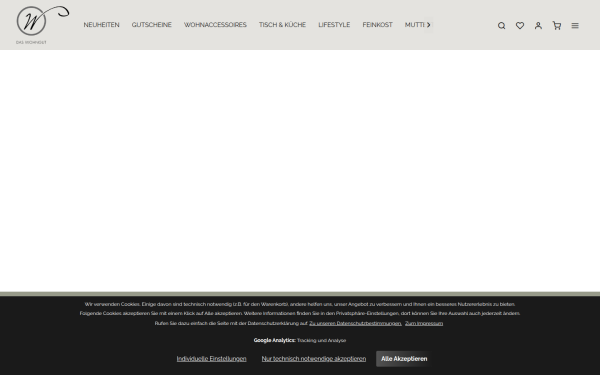Open the Feinkost category
The image size is (600, 375).
click(377, 25)
